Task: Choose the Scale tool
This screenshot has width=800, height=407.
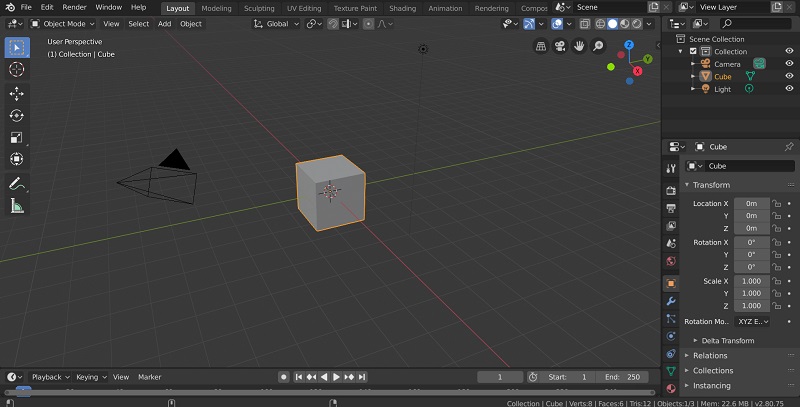Action: pyautogui.click(x=16, y=137)
